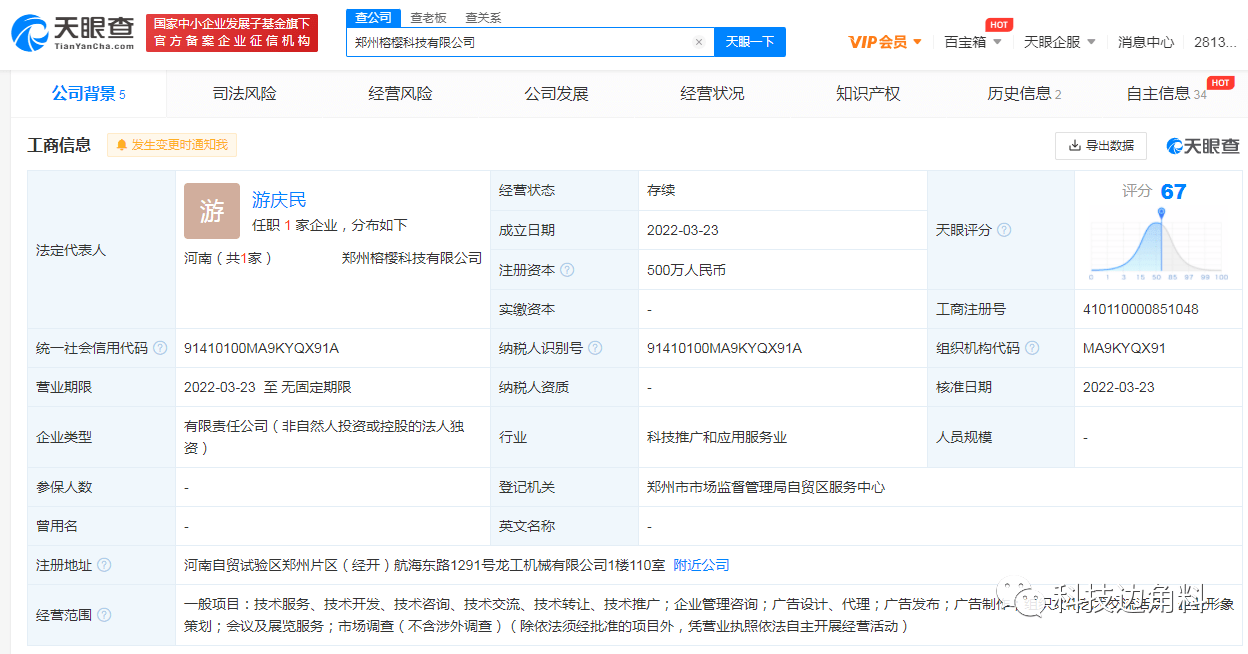Open the 消息中心 message center

point(1146,42)
